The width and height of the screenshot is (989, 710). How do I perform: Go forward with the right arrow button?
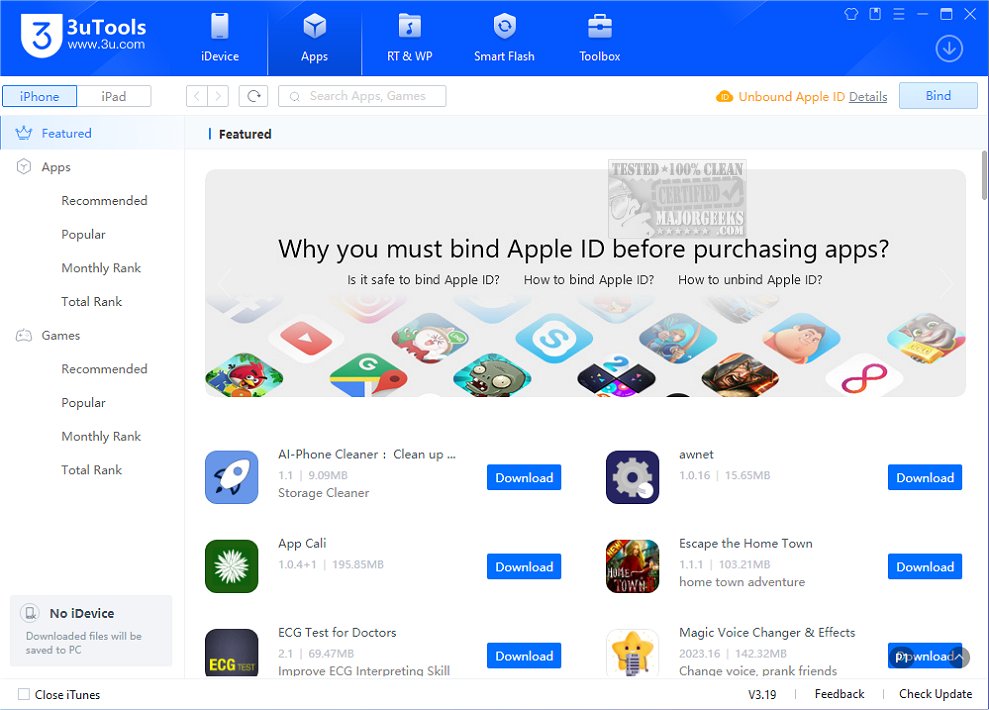click(218, 96)
